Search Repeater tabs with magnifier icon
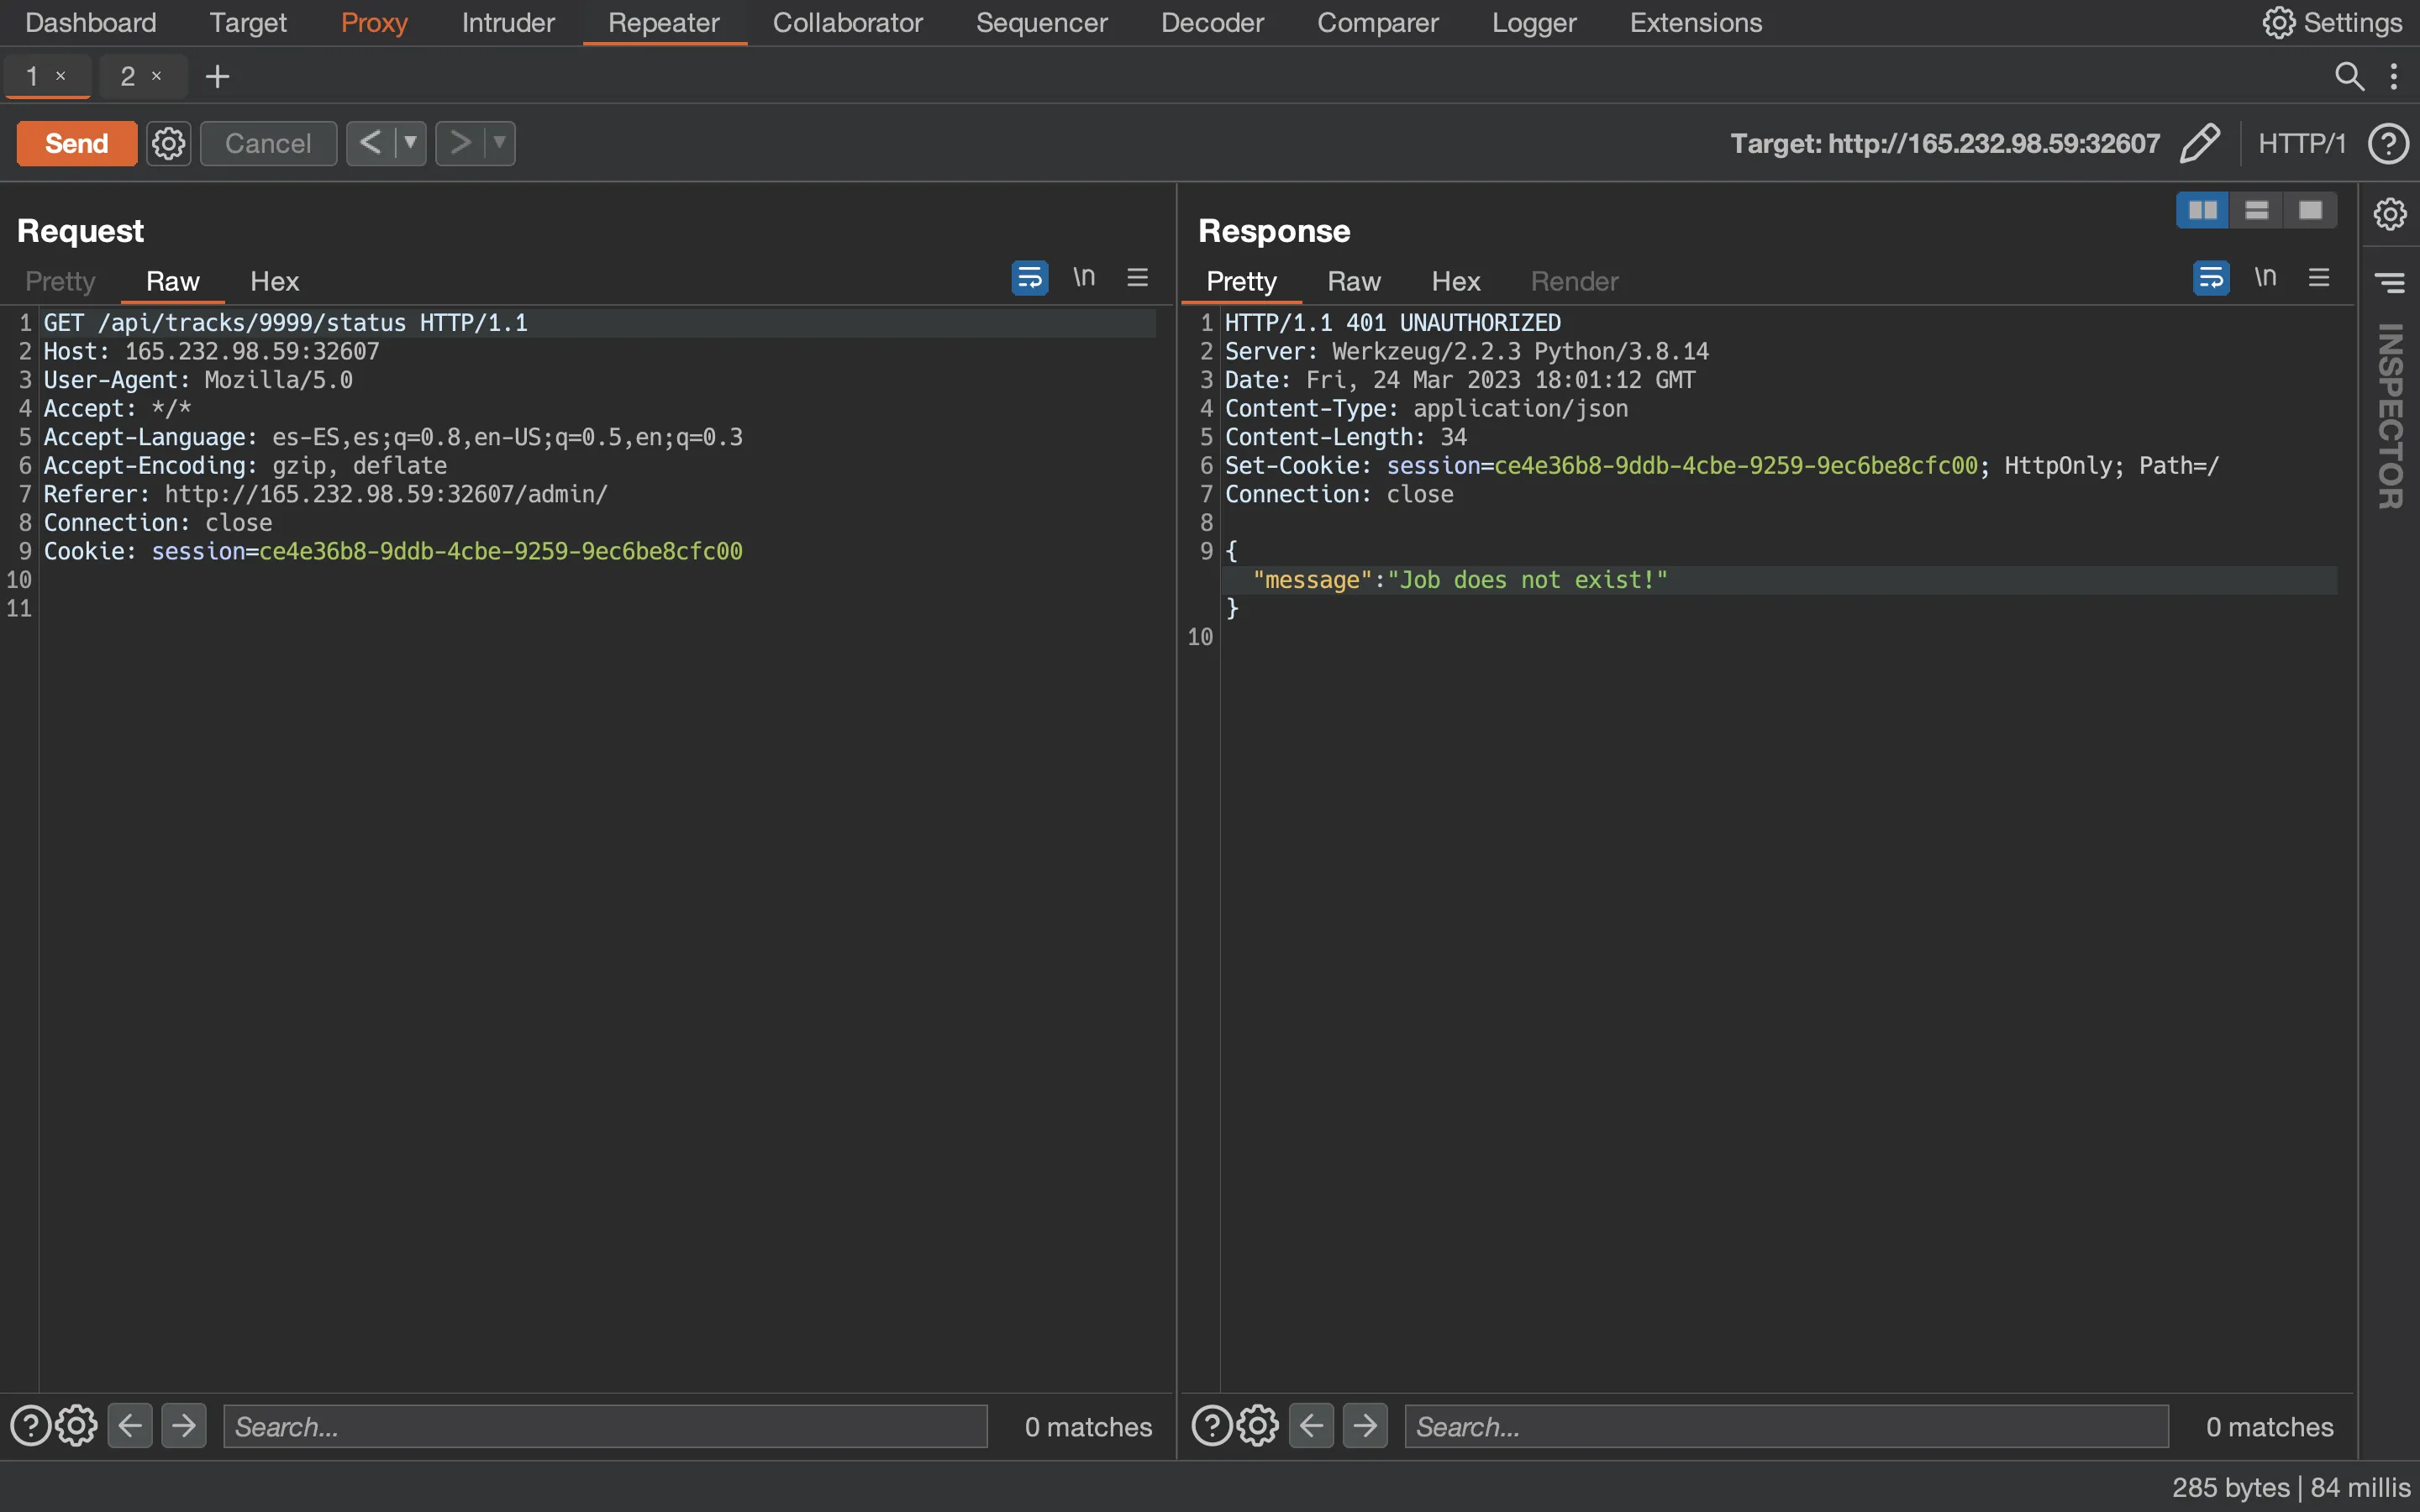 click(x=2349, y=76)
